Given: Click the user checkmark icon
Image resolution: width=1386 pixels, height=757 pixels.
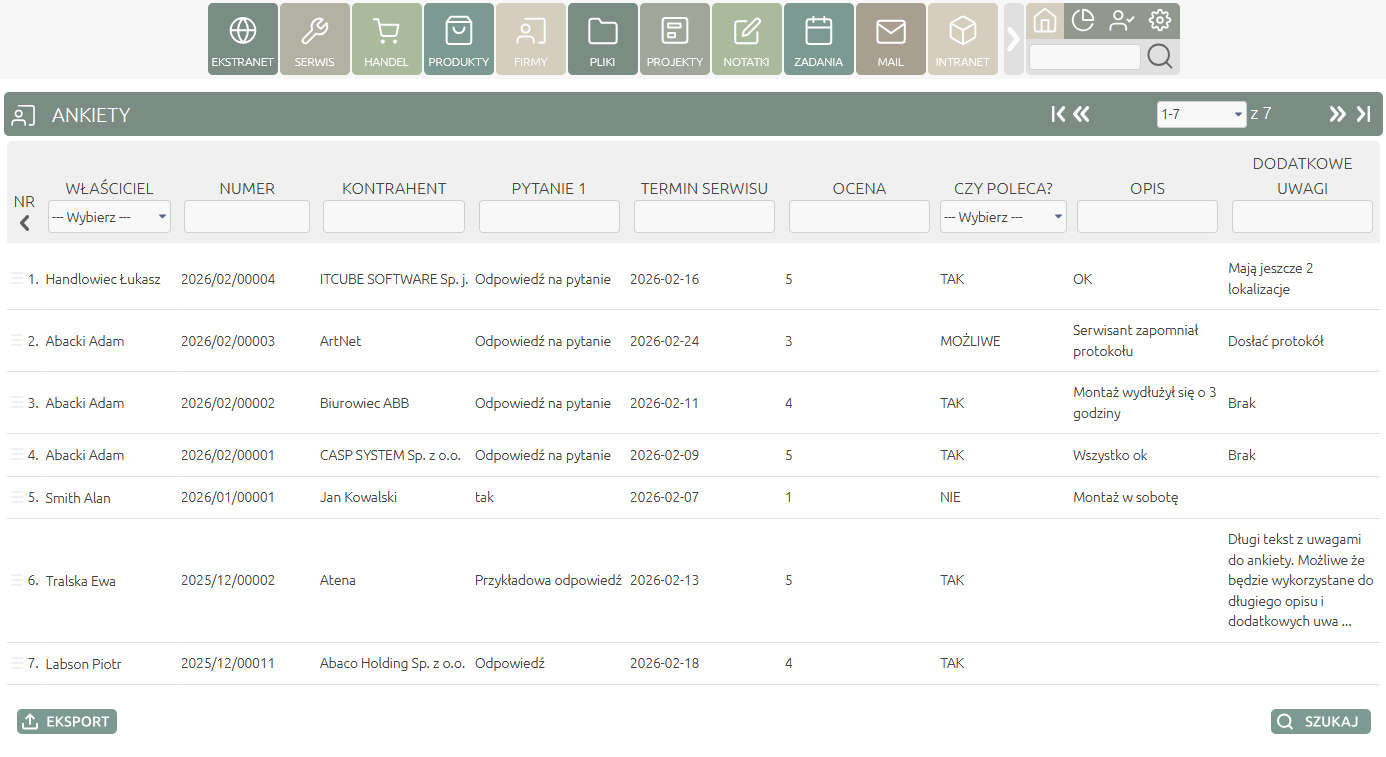Looking at the screenshot, I should (x=1121, y=20).
